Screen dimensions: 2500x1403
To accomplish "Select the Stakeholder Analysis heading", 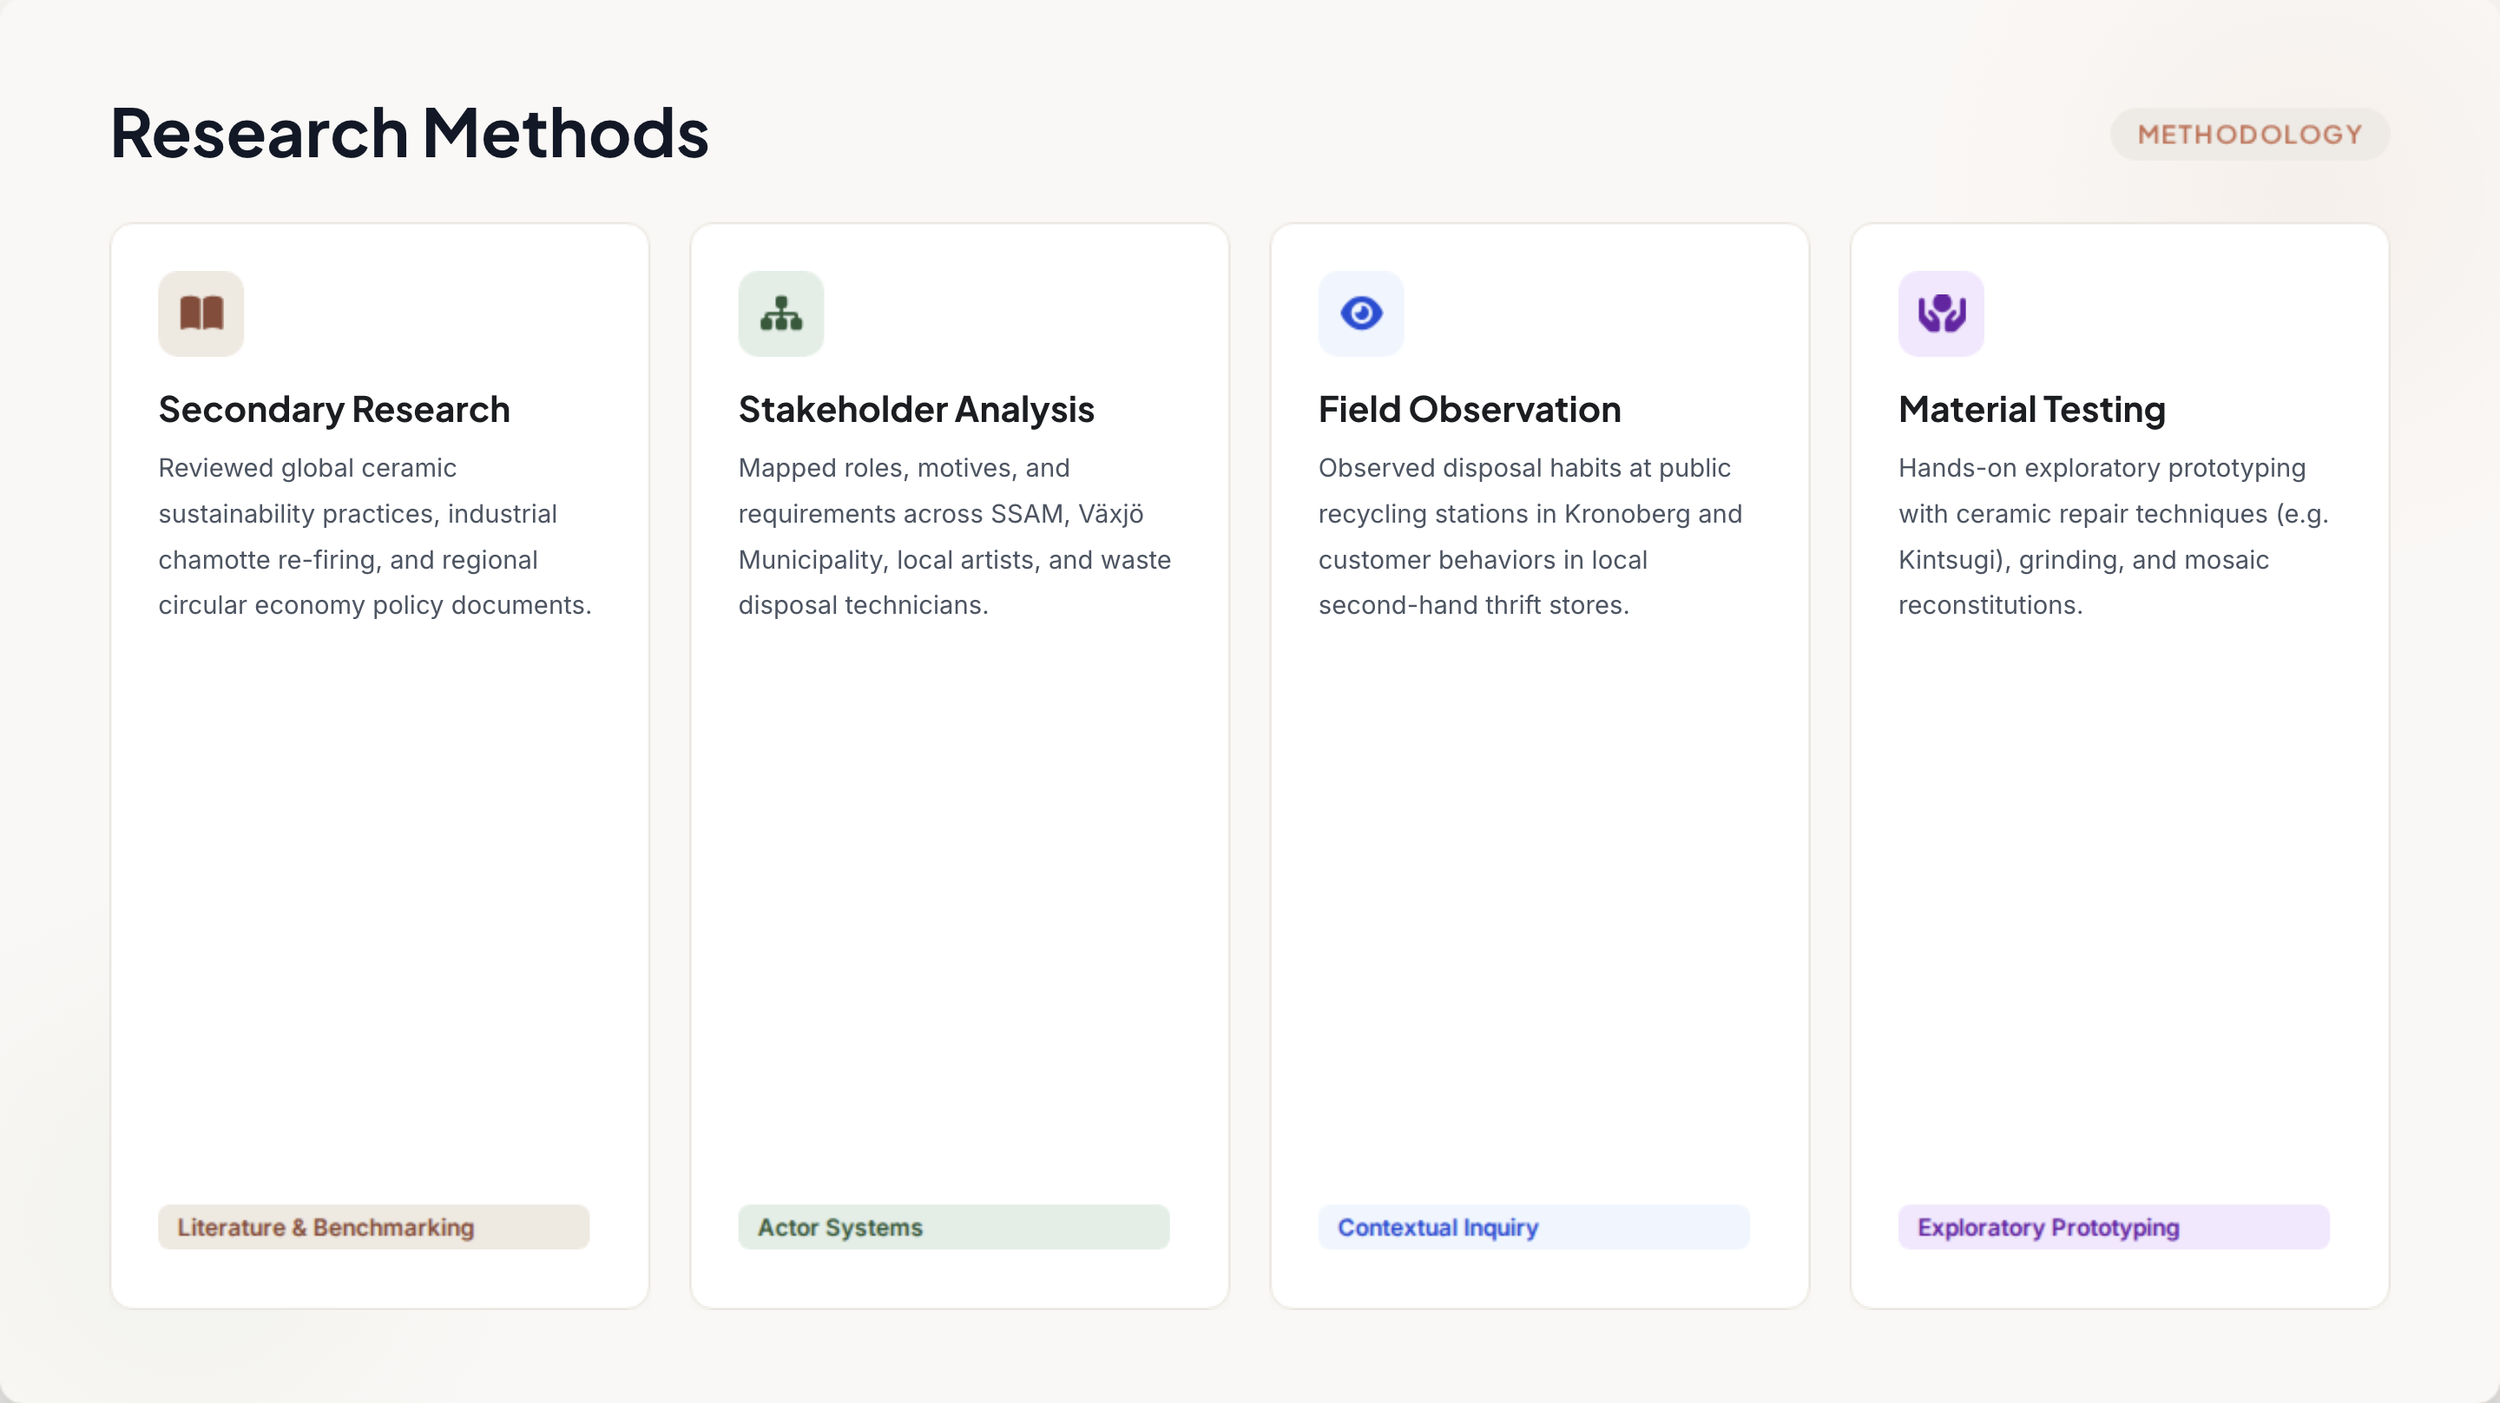I will coord(916,410).
